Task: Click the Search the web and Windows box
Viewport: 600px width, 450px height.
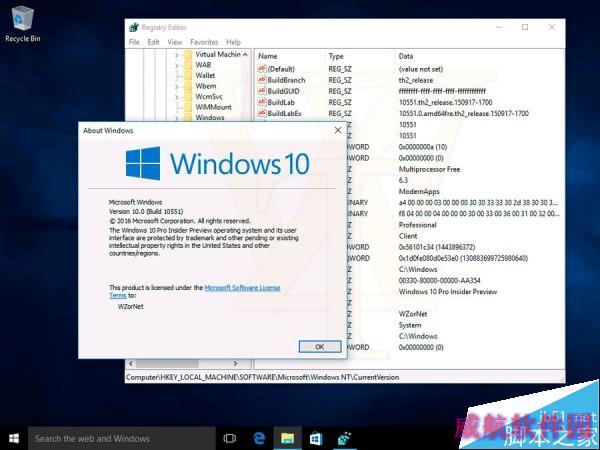Action: click(122, 439)
